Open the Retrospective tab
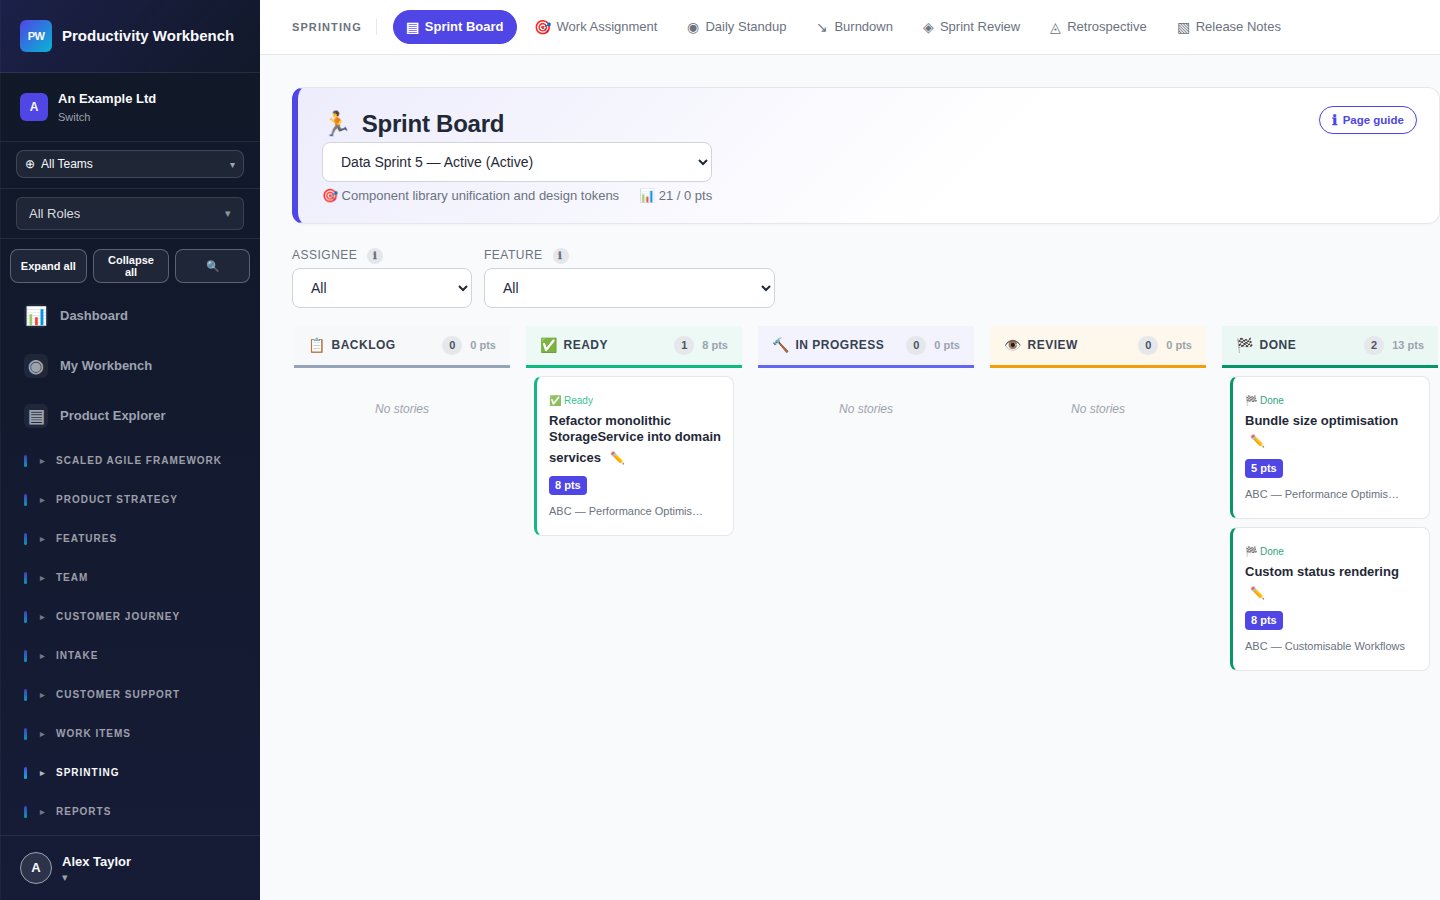 click(1098, 27)
